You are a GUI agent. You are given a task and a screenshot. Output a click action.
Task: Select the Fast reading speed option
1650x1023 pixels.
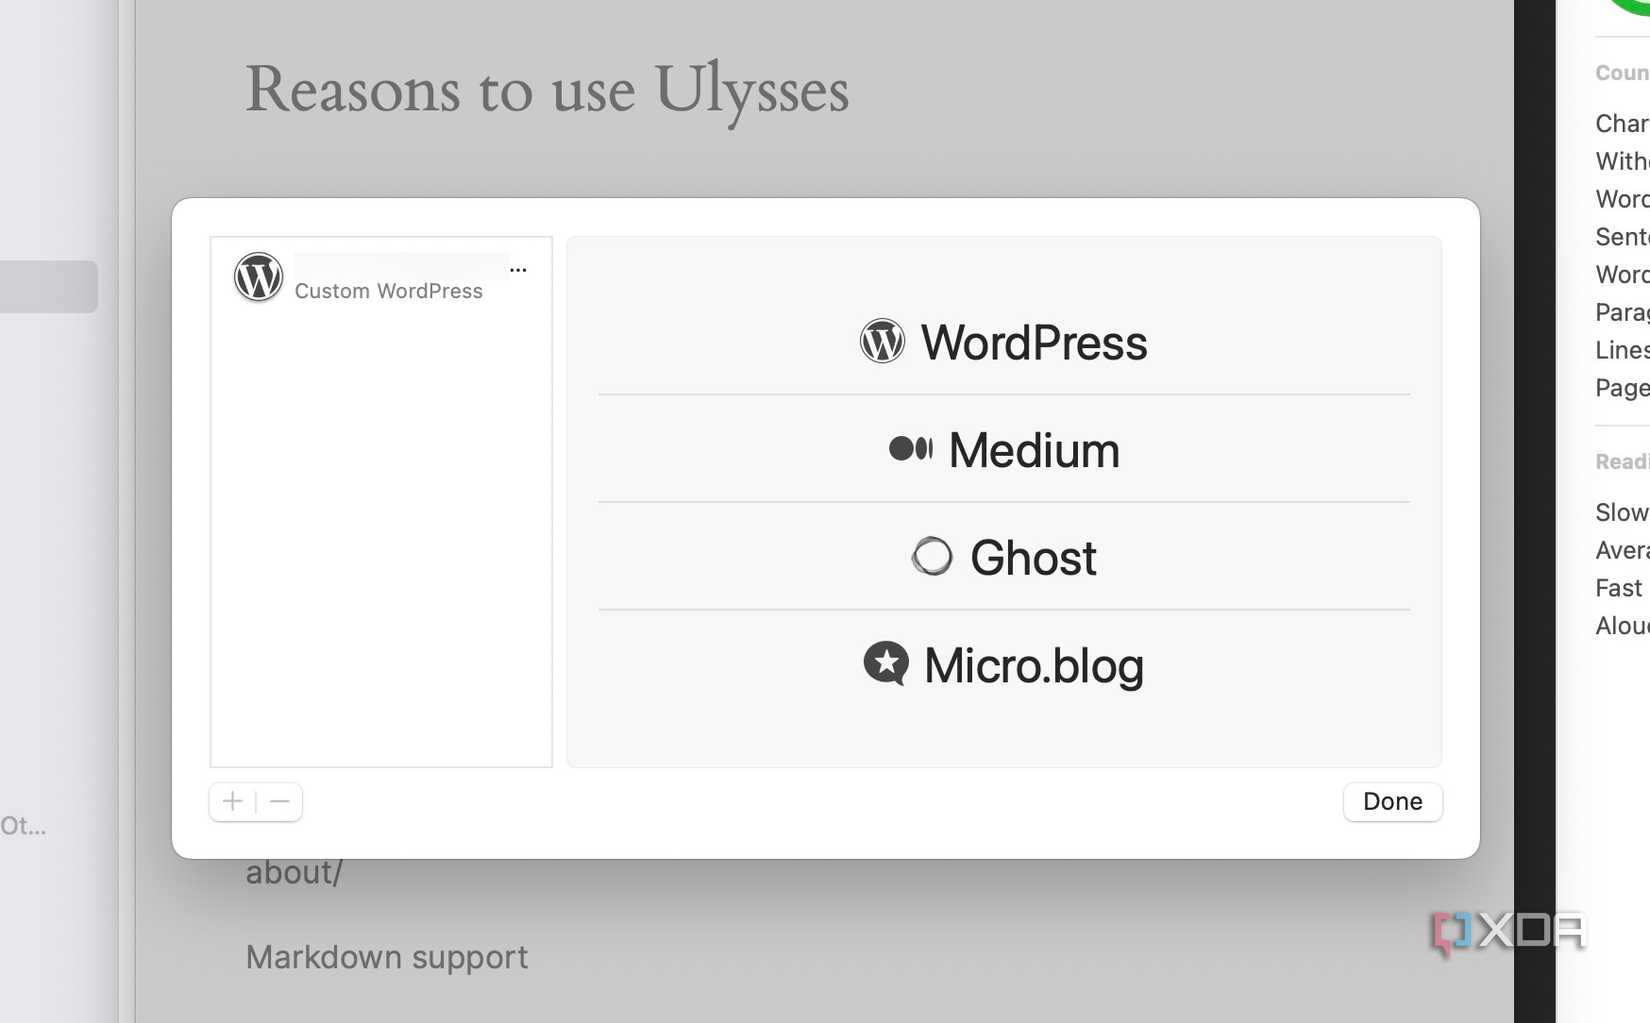(1617, 587)
